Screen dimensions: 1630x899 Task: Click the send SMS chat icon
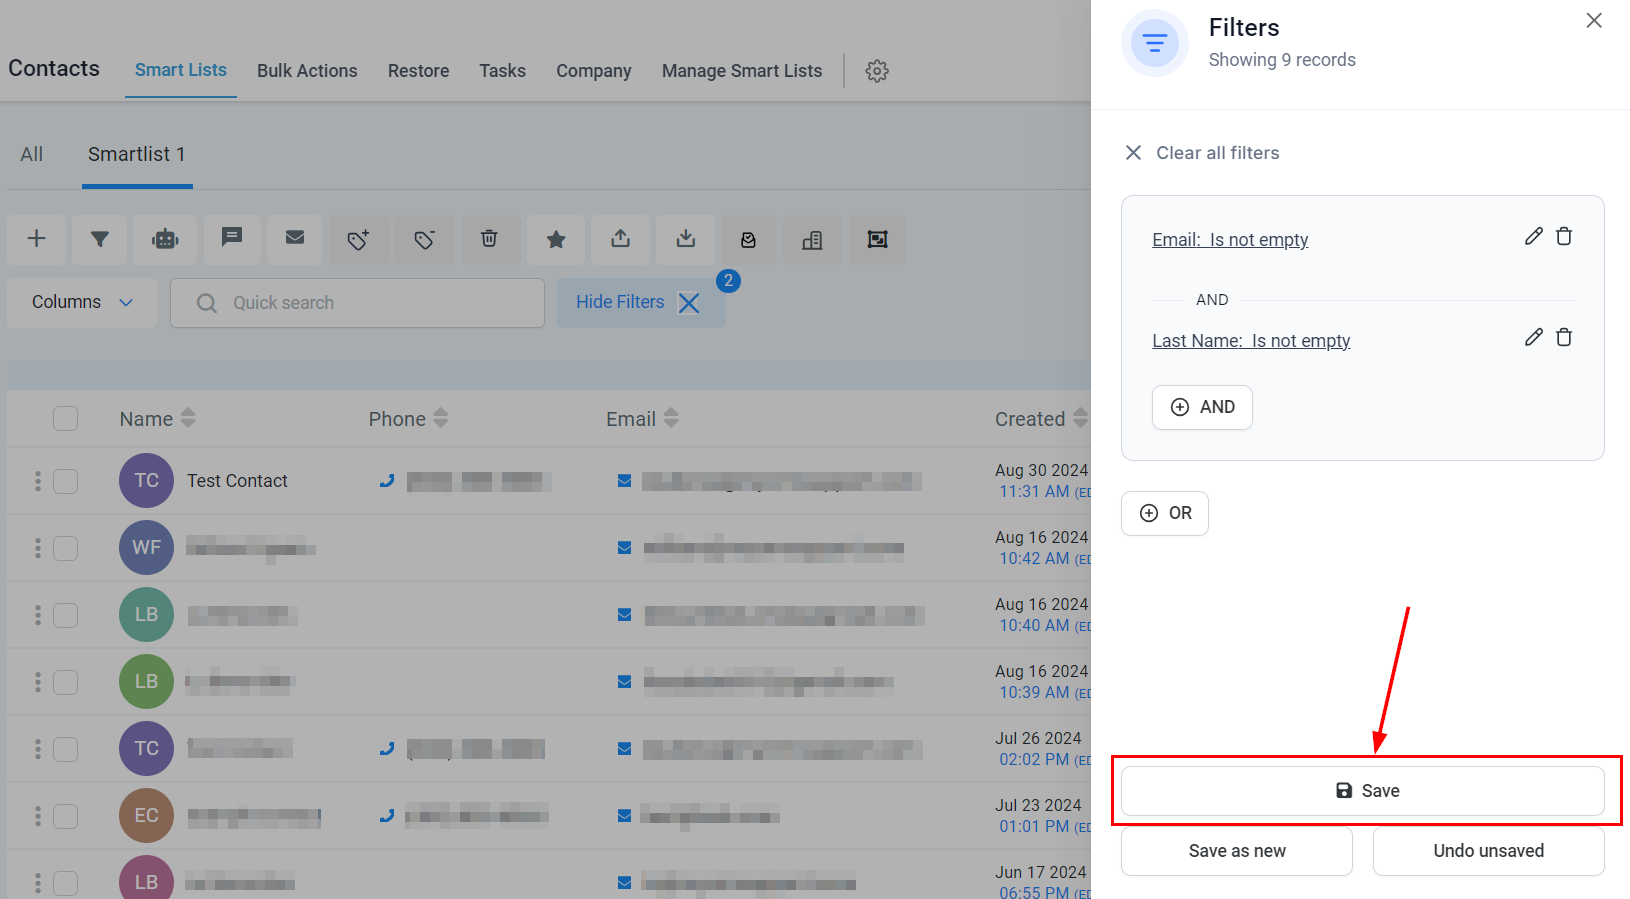point(232,239)
